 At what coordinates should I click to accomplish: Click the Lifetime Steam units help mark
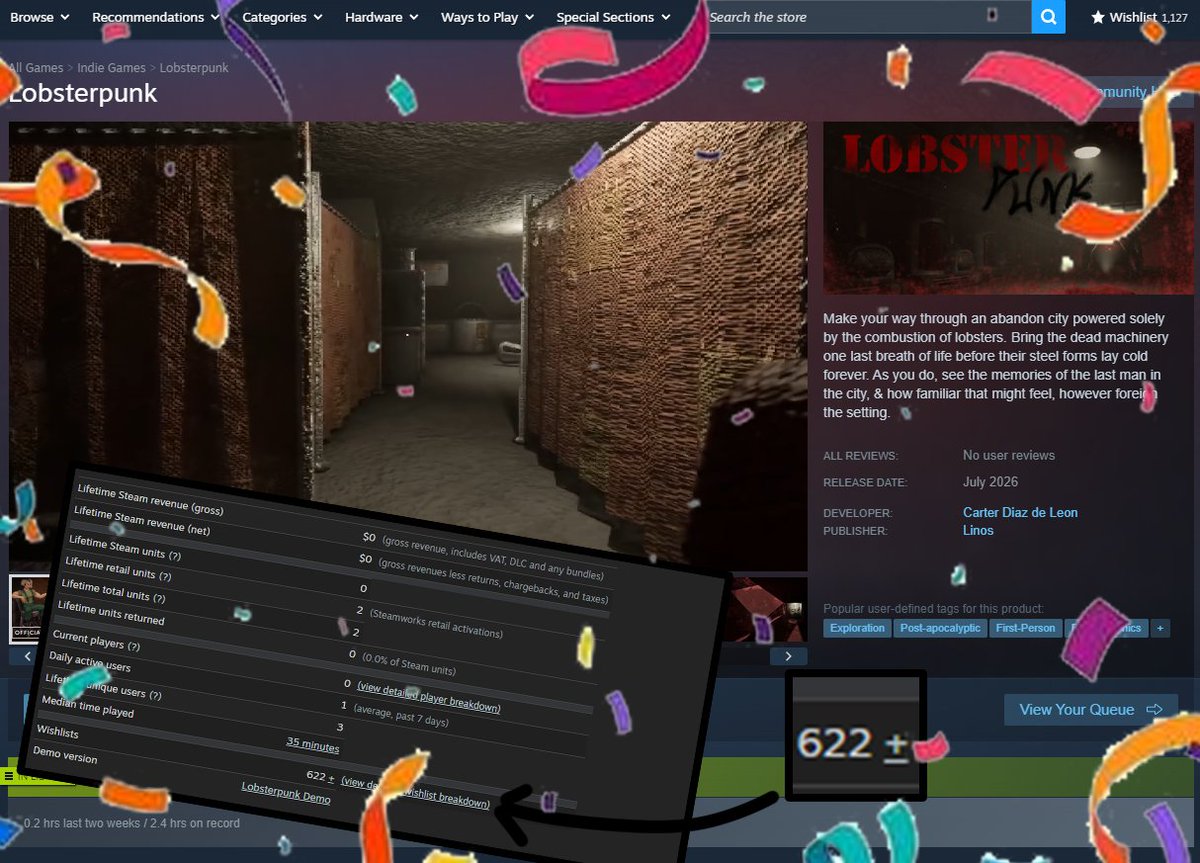click(174, 554)
